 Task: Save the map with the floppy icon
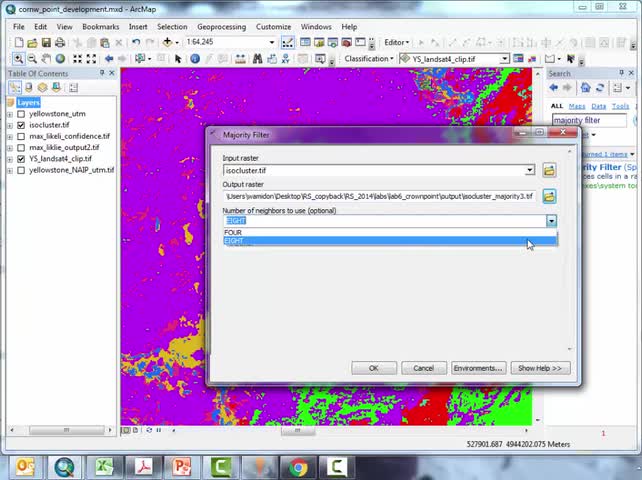(x=46, y=42)
